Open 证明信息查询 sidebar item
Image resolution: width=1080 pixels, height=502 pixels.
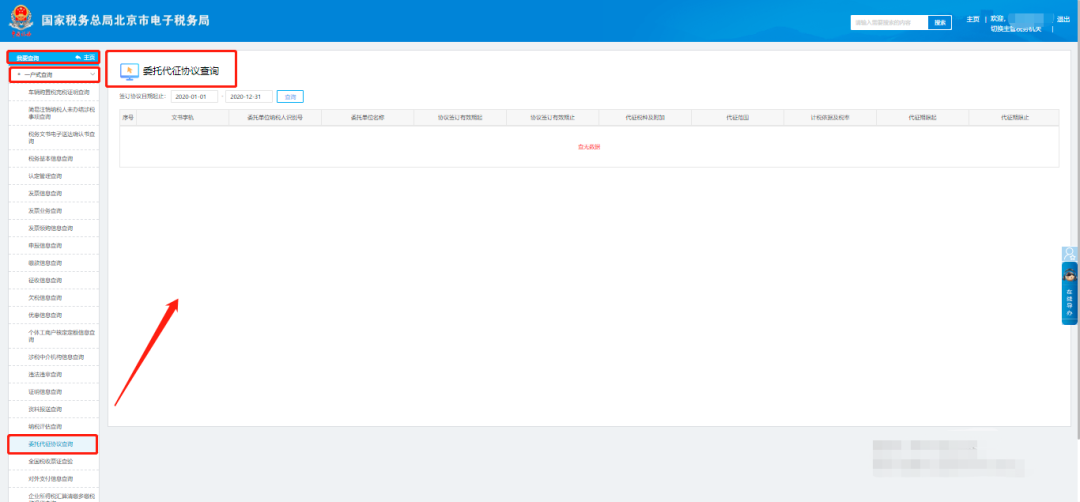point(45,392)
